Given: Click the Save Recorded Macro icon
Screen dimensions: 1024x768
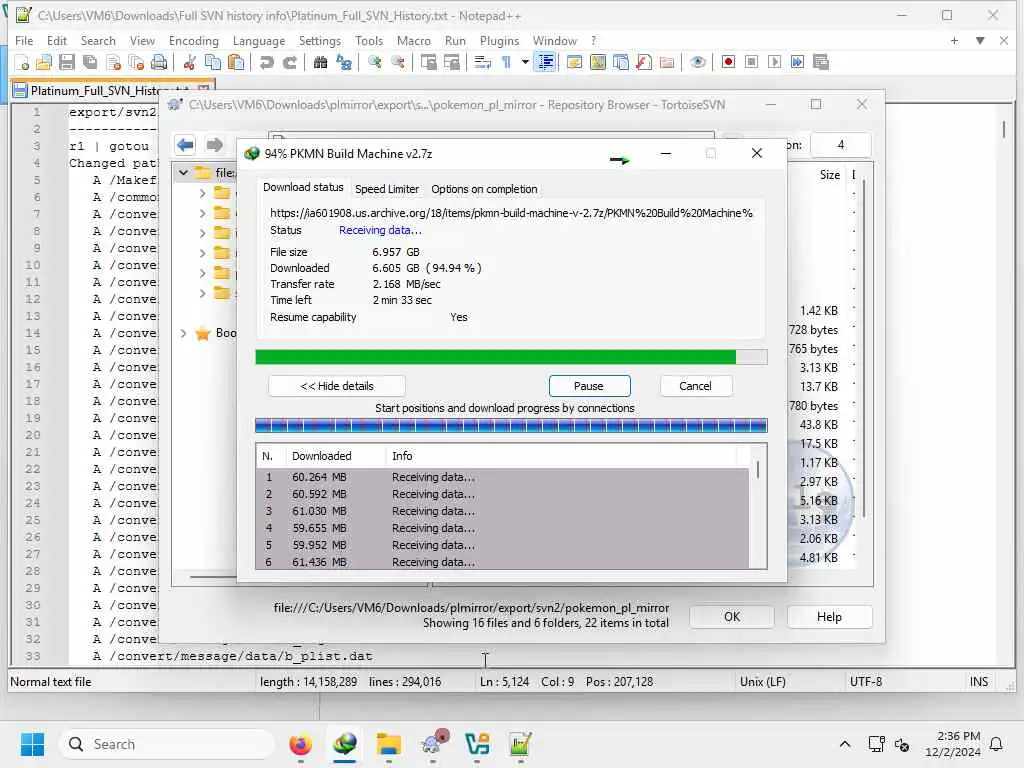Looking at the screenshot, I should 821,63.
